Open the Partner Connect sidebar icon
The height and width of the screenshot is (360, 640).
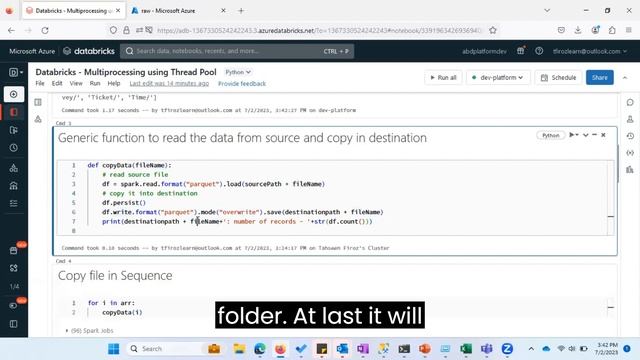(x=14, y=268)
